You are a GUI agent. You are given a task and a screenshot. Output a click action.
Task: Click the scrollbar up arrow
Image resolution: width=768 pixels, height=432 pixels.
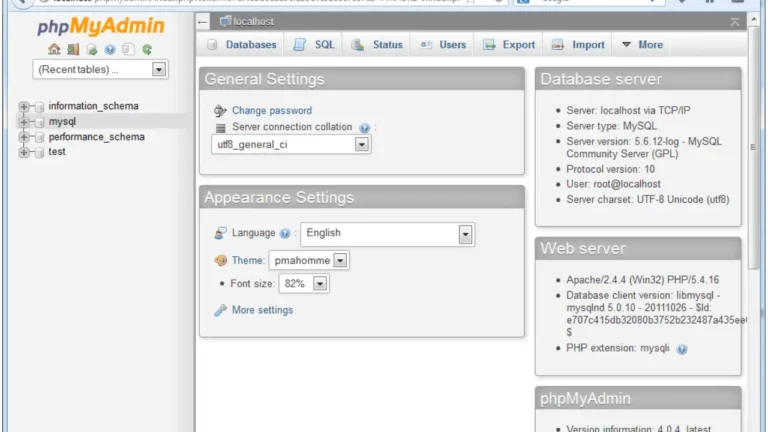(x=753, y=19)
